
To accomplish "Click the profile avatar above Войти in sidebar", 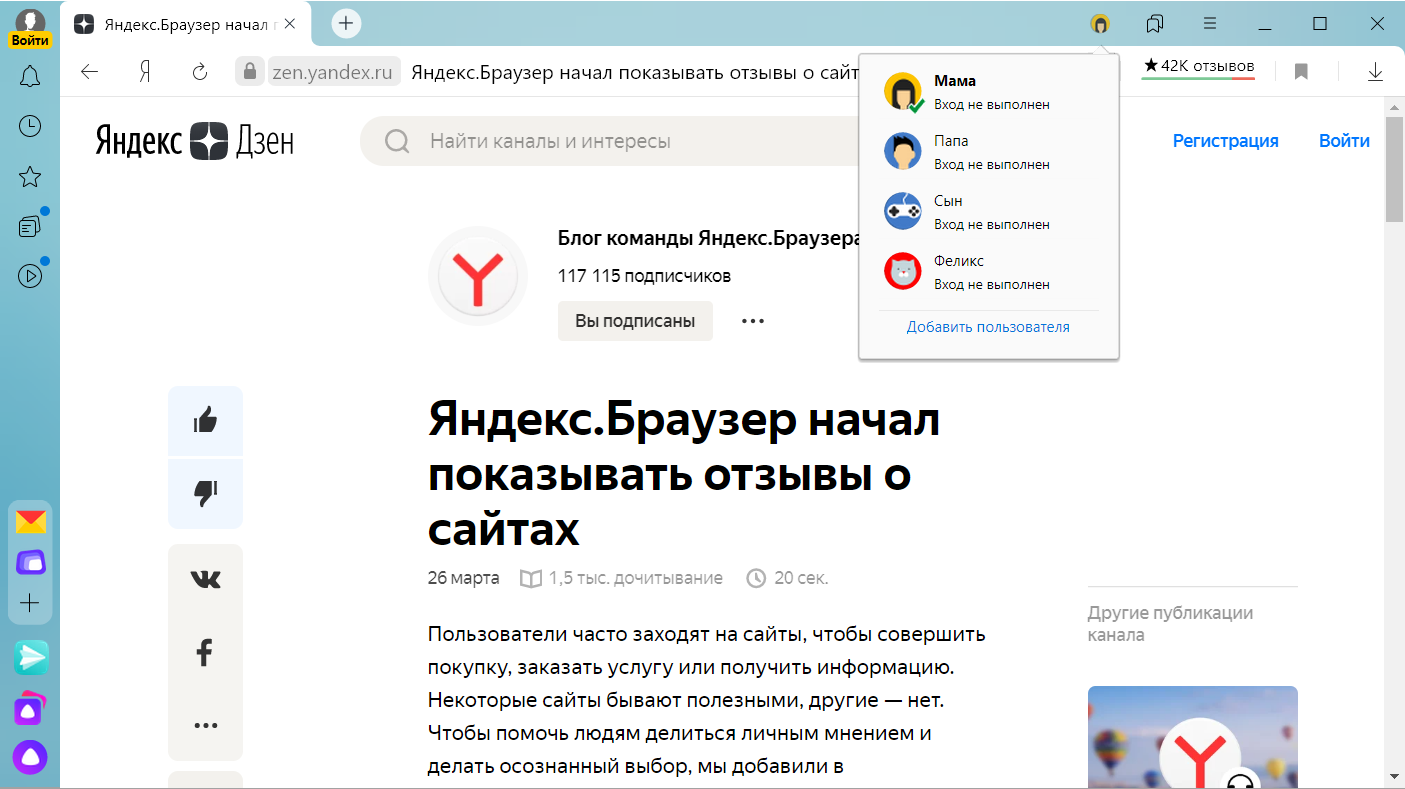I will [30, 20].
